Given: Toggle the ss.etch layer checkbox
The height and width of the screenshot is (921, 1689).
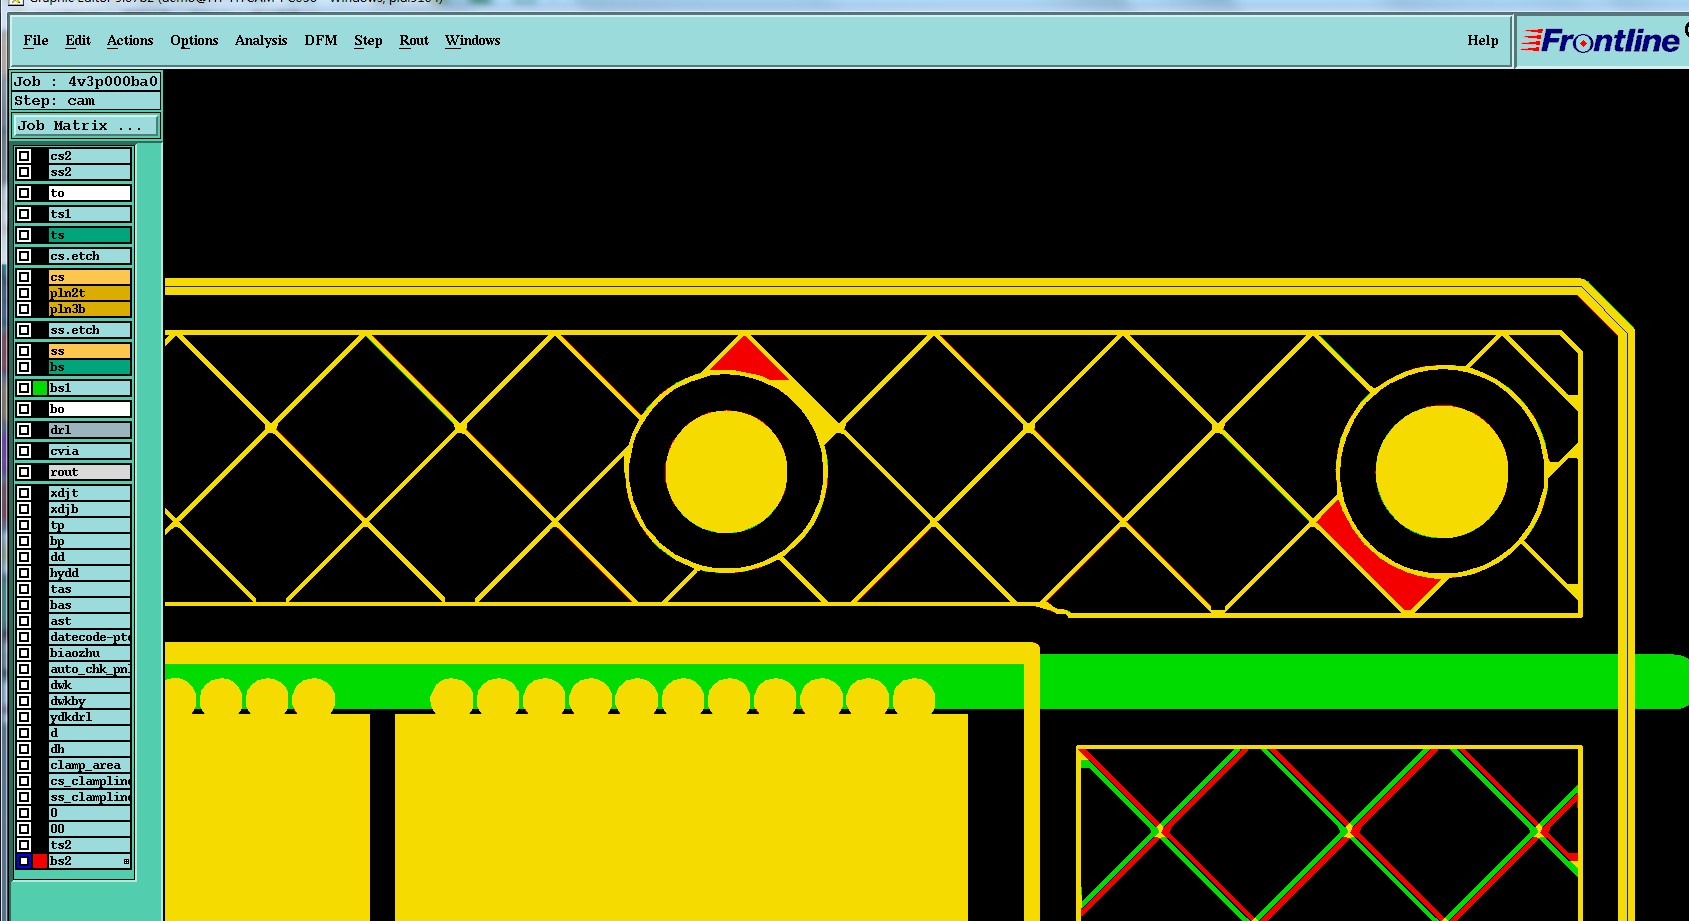Looking at the screenshot, I should (24, 330).
